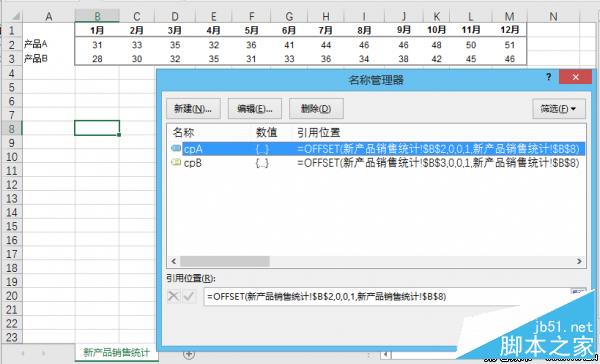600x364 pixels.
Task: Click the 引用位置 formula input field
Action: 386,297
